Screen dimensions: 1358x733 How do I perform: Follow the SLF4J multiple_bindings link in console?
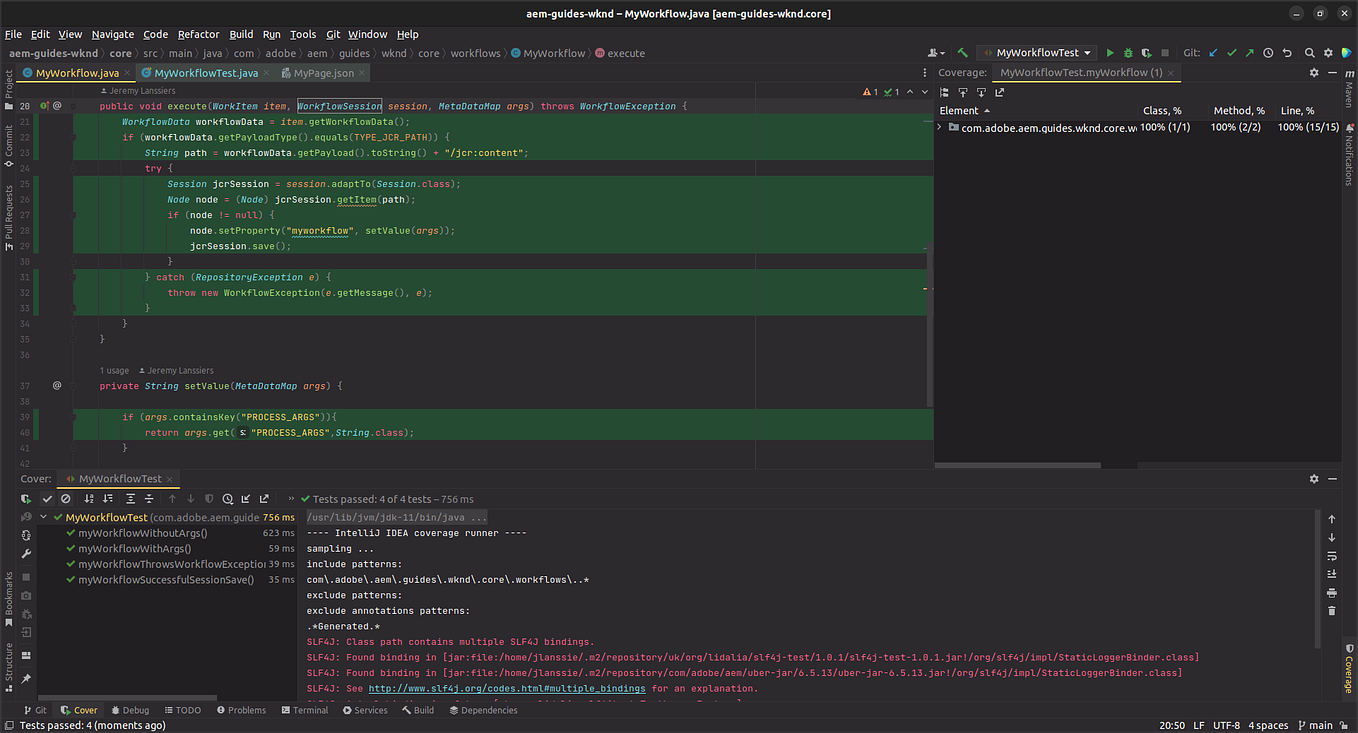pos(506,687)
